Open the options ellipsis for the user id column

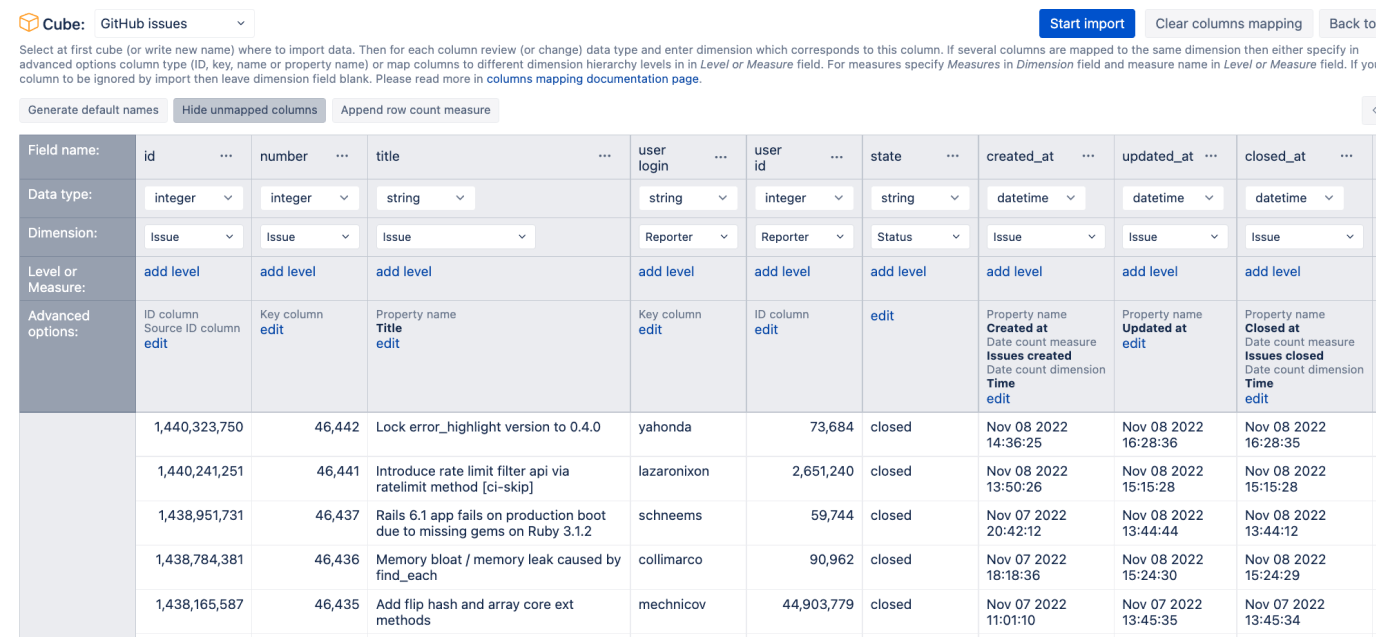[837, 157]
